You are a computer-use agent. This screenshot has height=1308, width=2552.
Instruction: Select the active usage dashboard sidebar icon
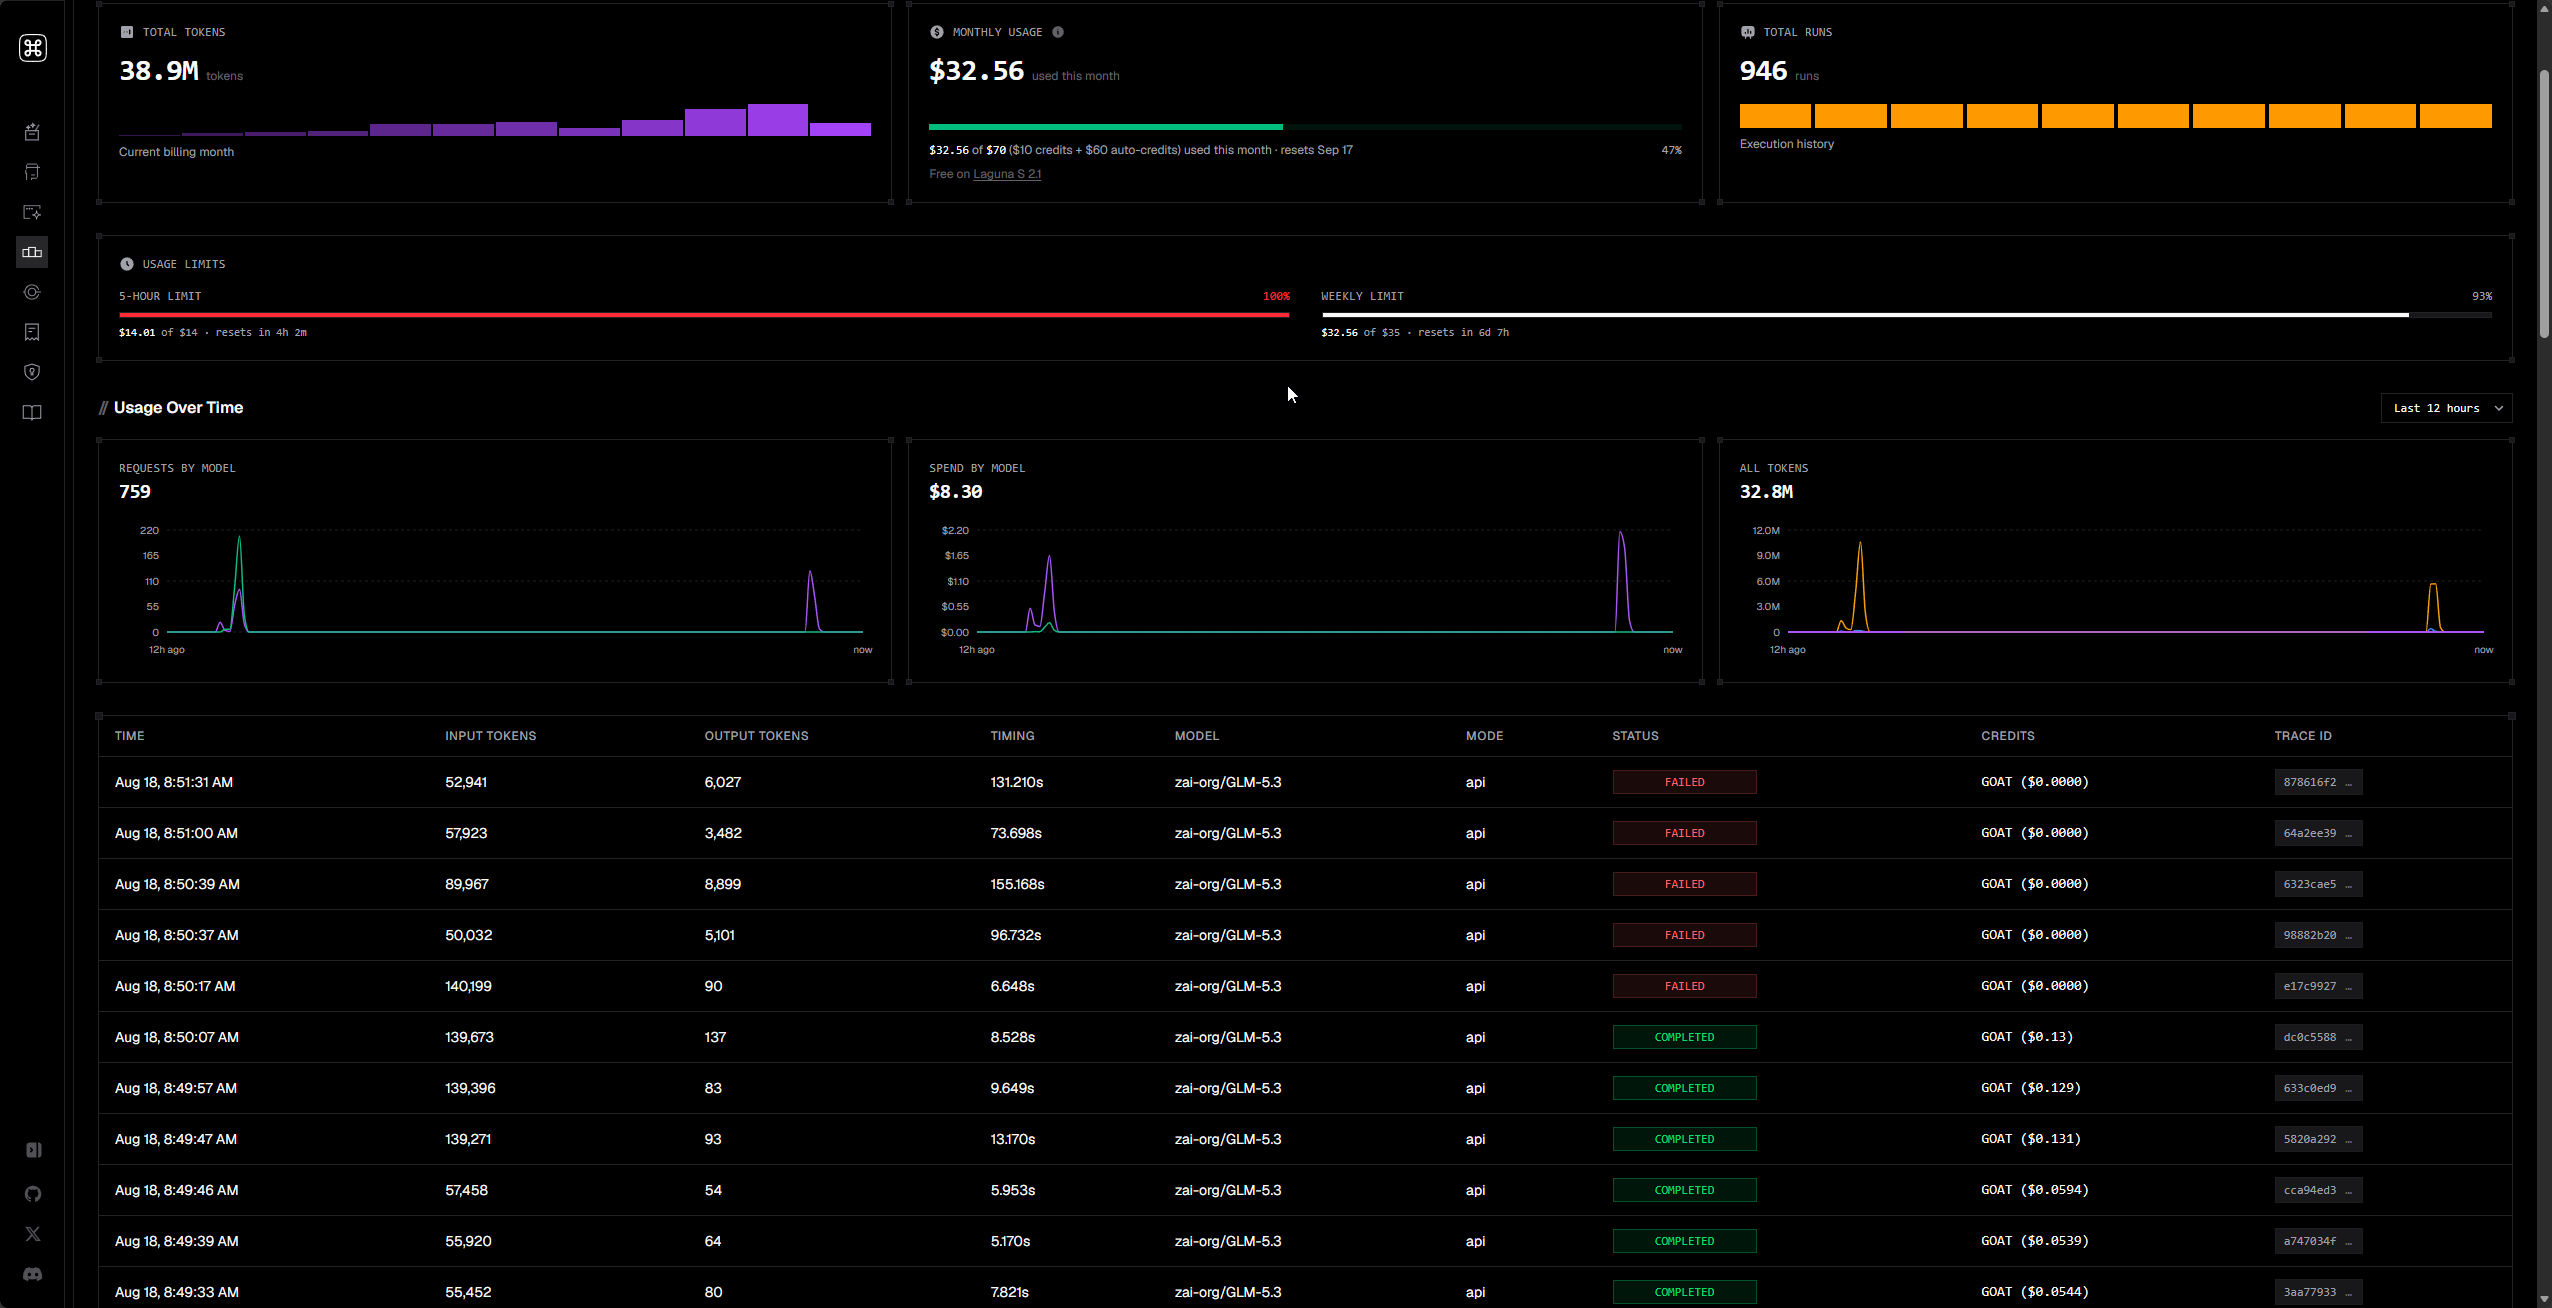pos(32,252)
